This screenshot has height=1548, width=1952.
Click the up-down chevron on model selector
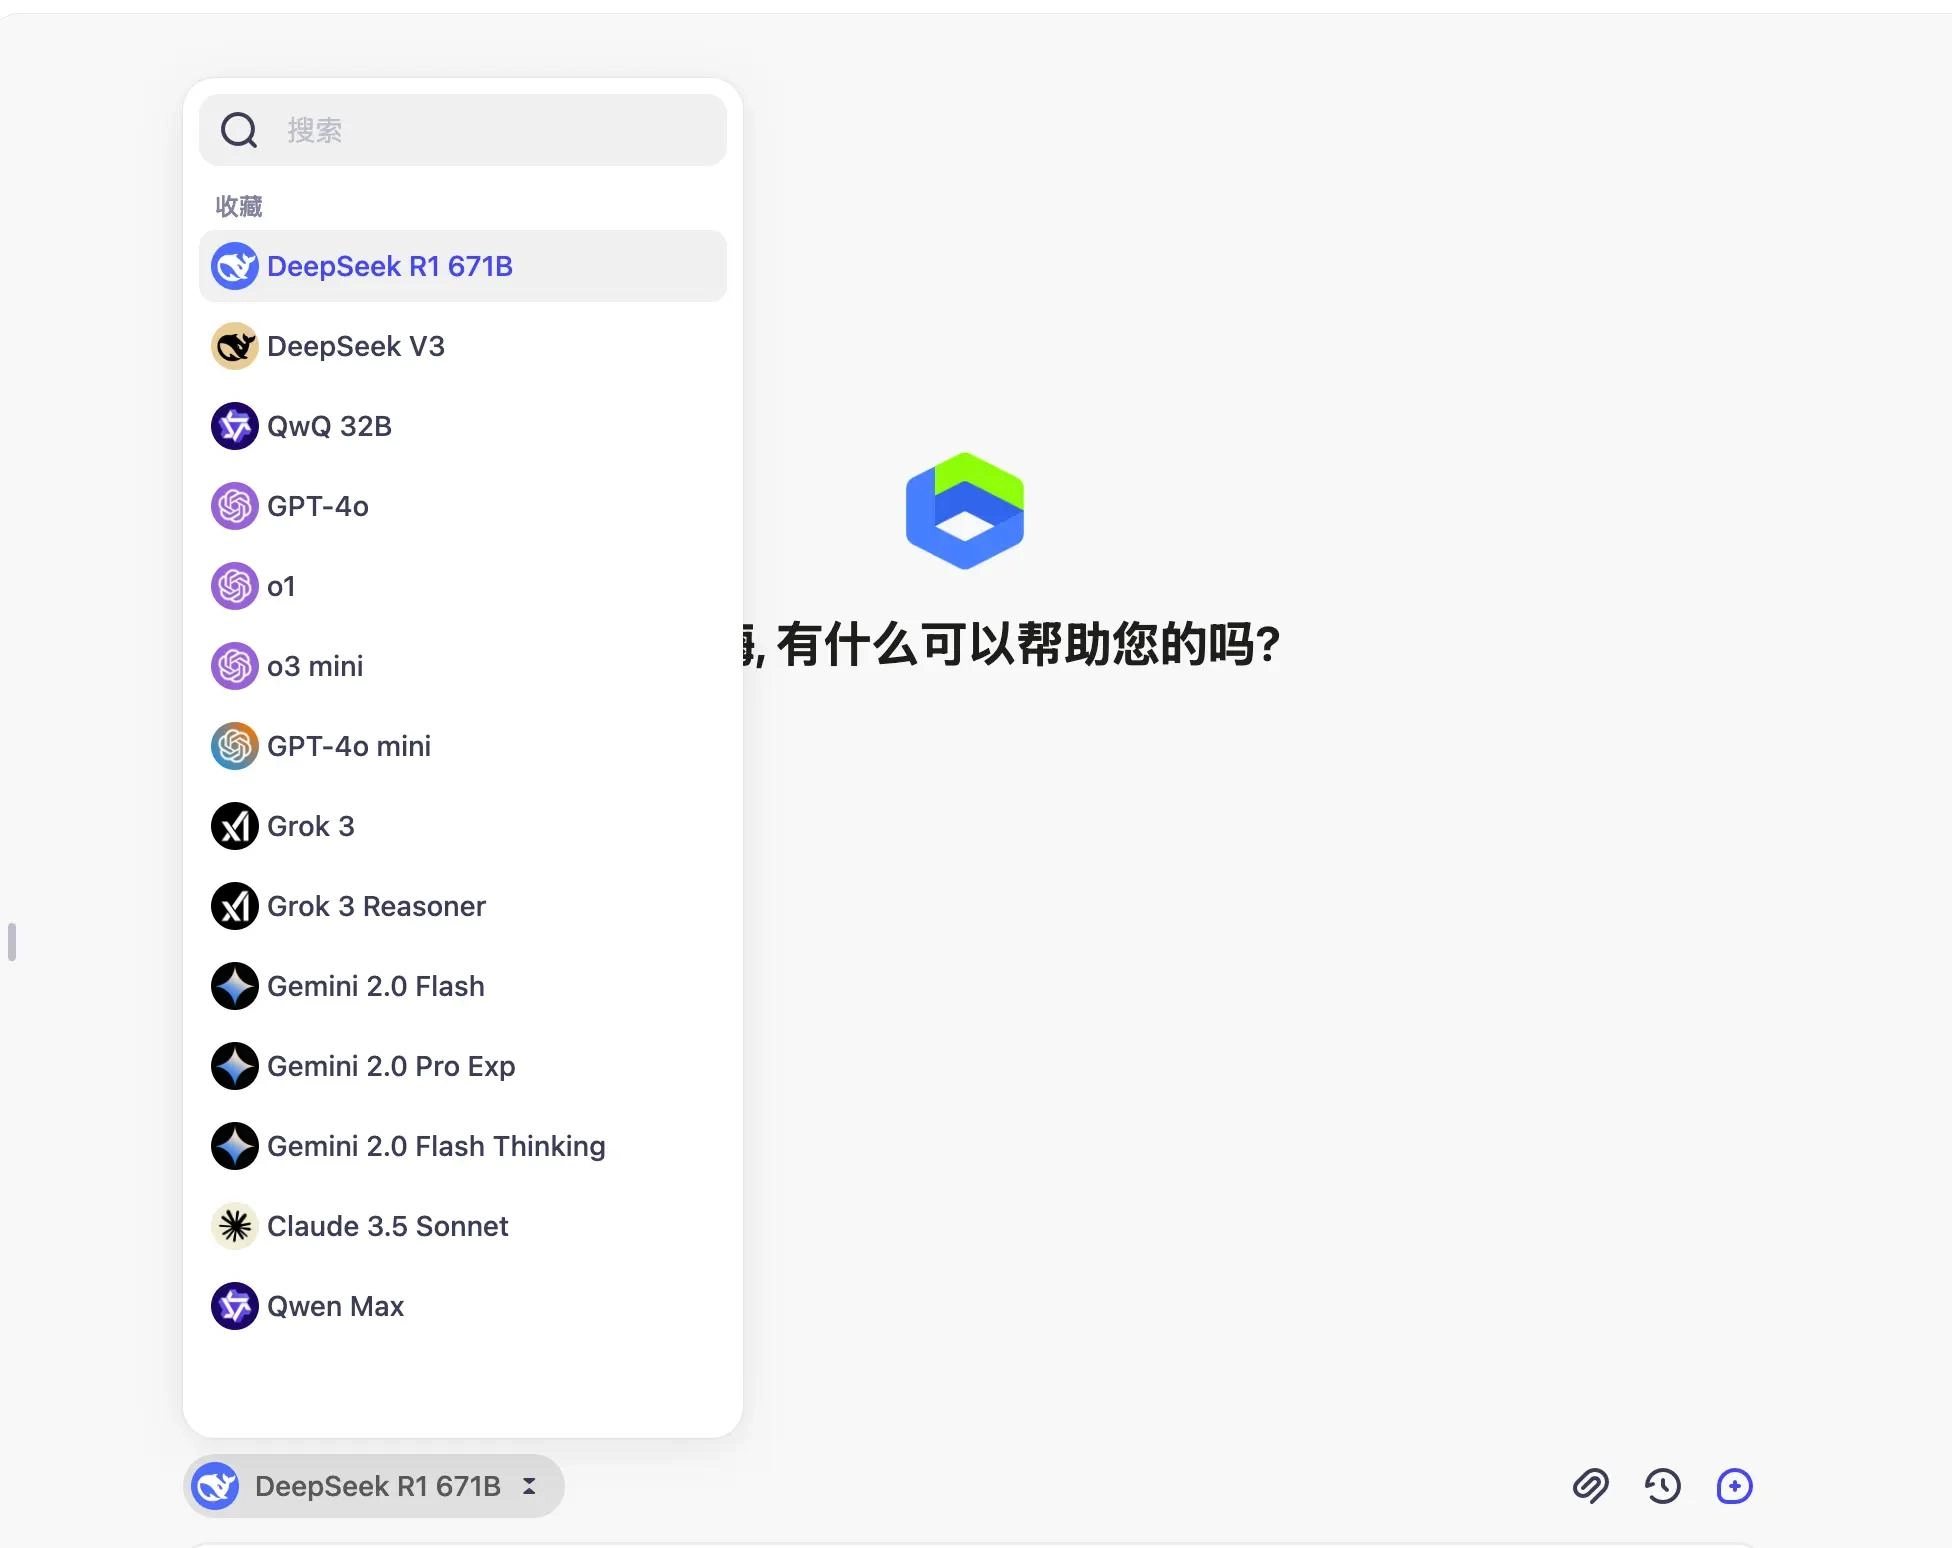coord(529,1486)
